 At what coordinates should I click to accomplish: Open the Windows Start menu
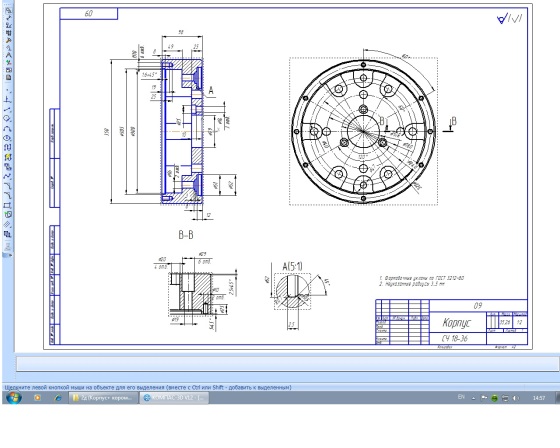14,397
